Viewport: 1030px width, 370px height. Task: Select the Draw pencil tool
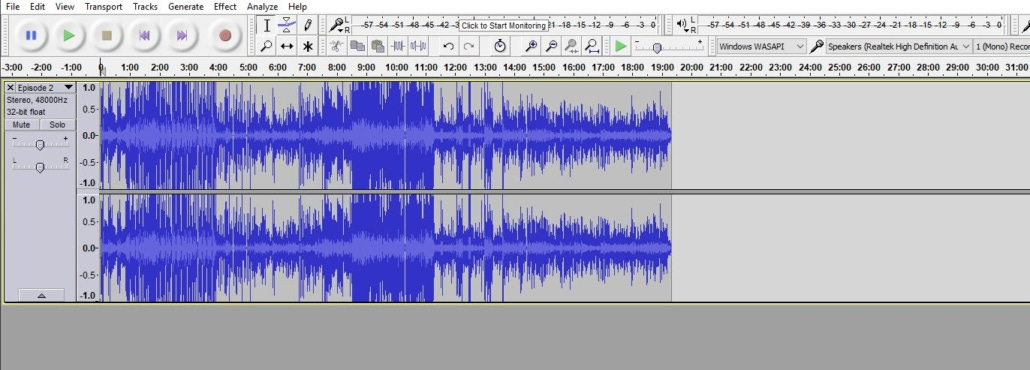click(307, 26)
